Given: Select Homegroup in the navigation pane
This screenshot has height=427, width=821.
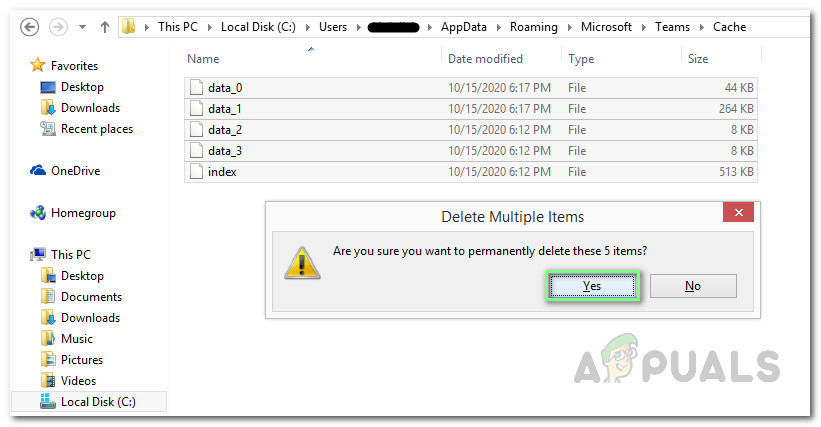Looking at the screenshot, I should click(83, 213).
